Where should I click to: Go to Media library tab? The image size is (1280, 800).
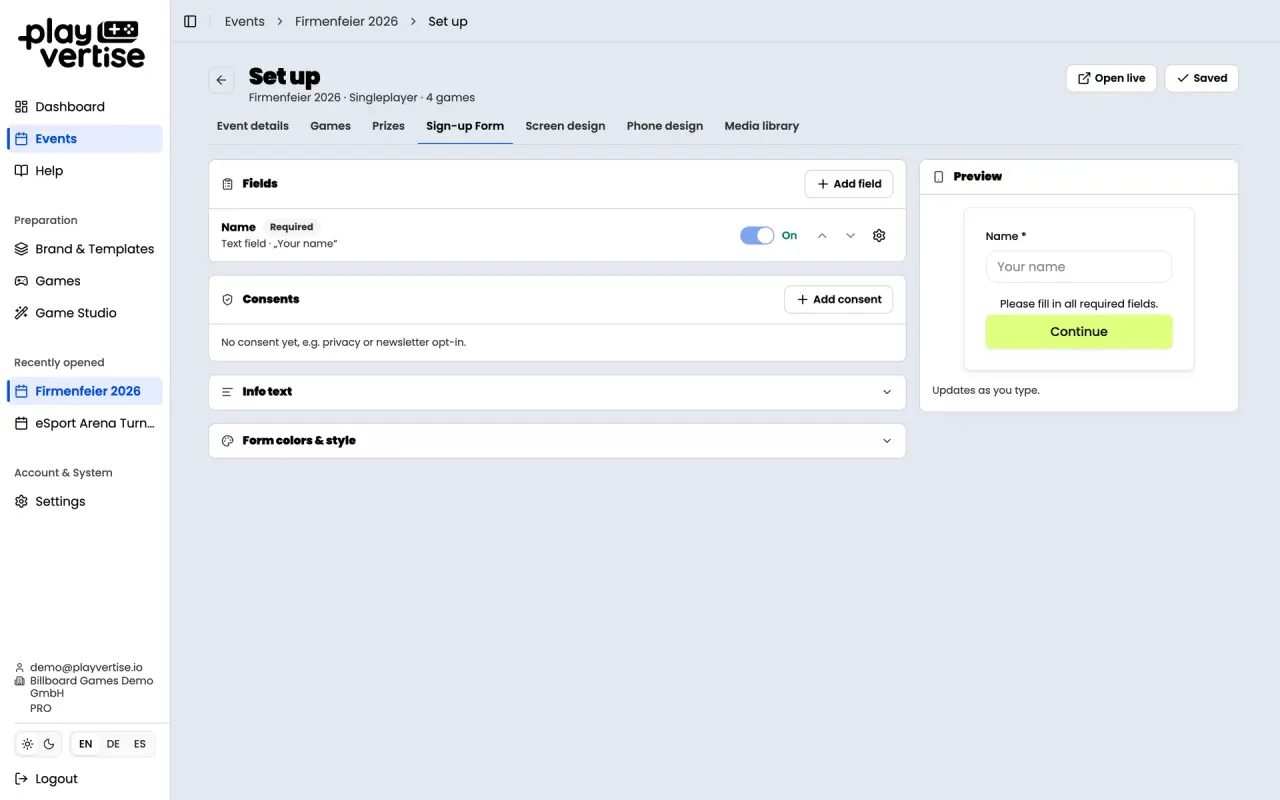click(x=762, y=126)
